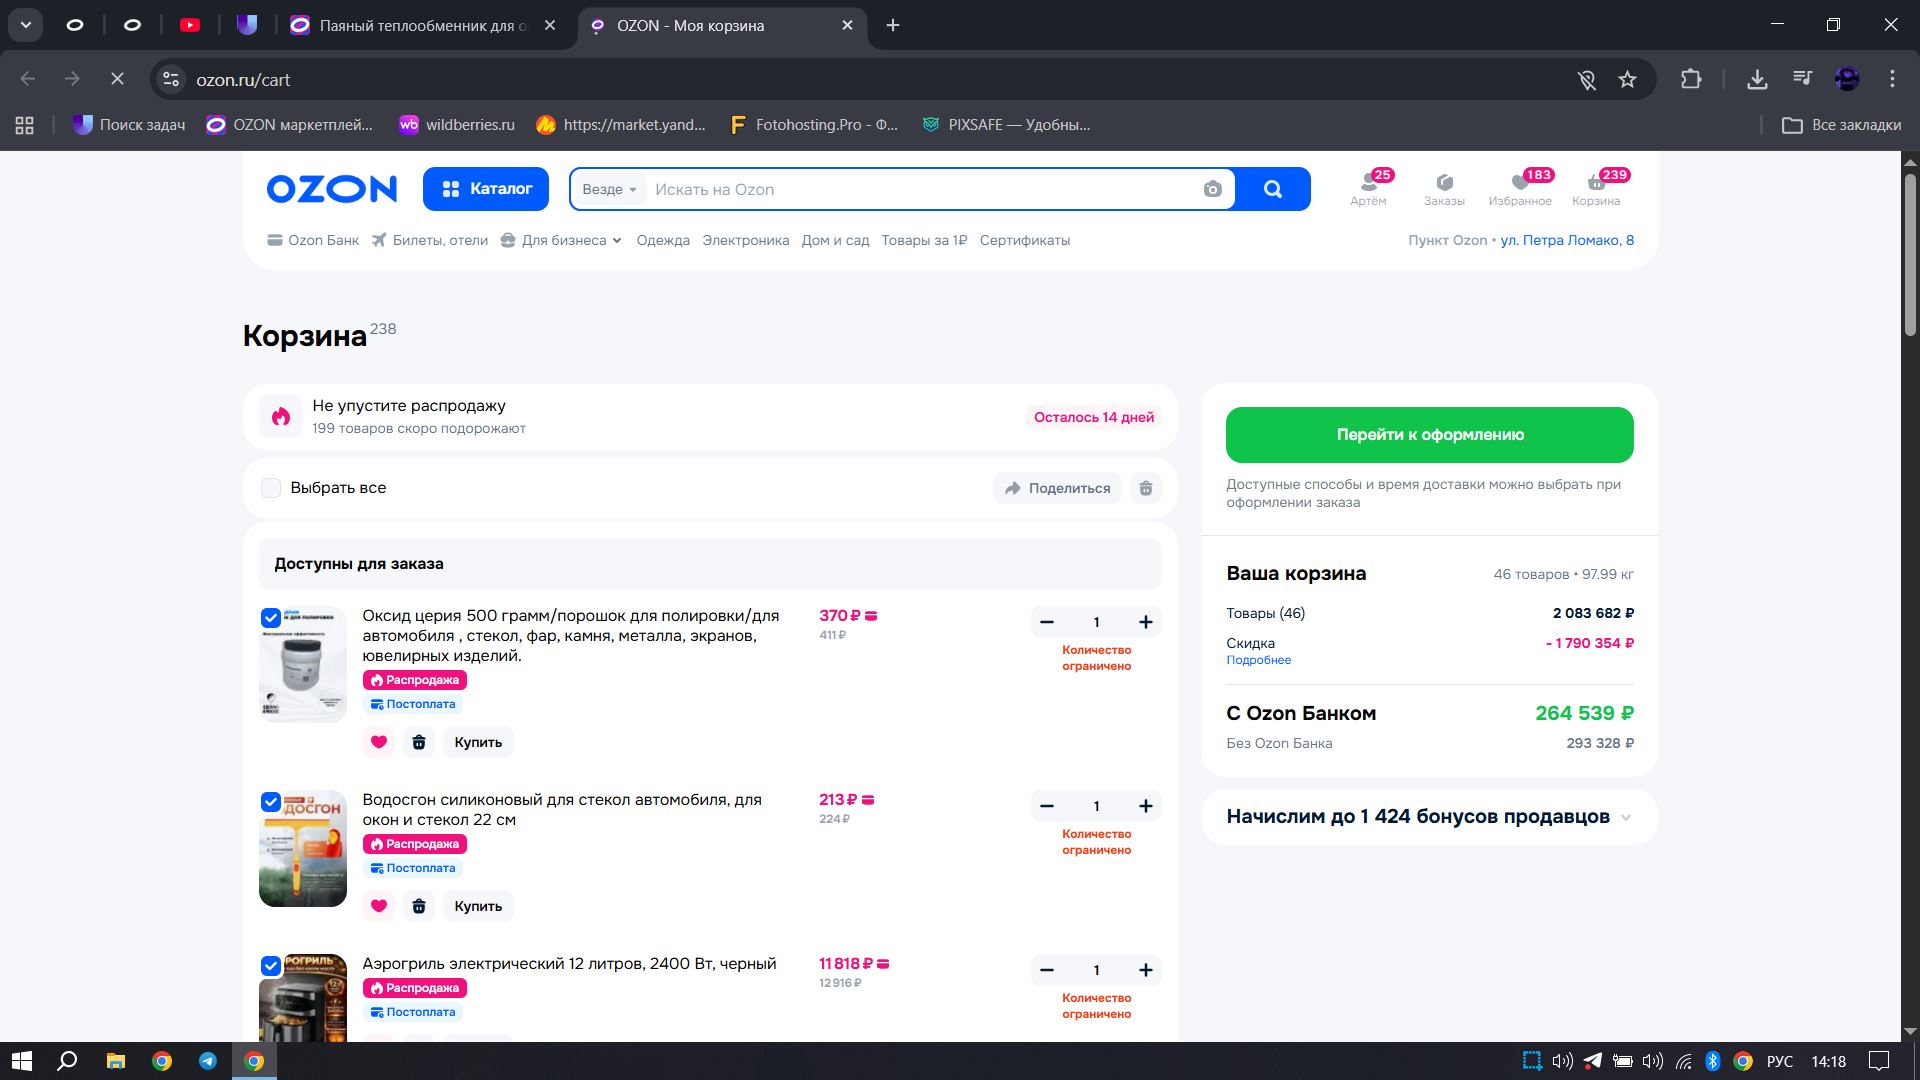Open Заказы orders box icon
1920x1080 pixels.
1444,183
